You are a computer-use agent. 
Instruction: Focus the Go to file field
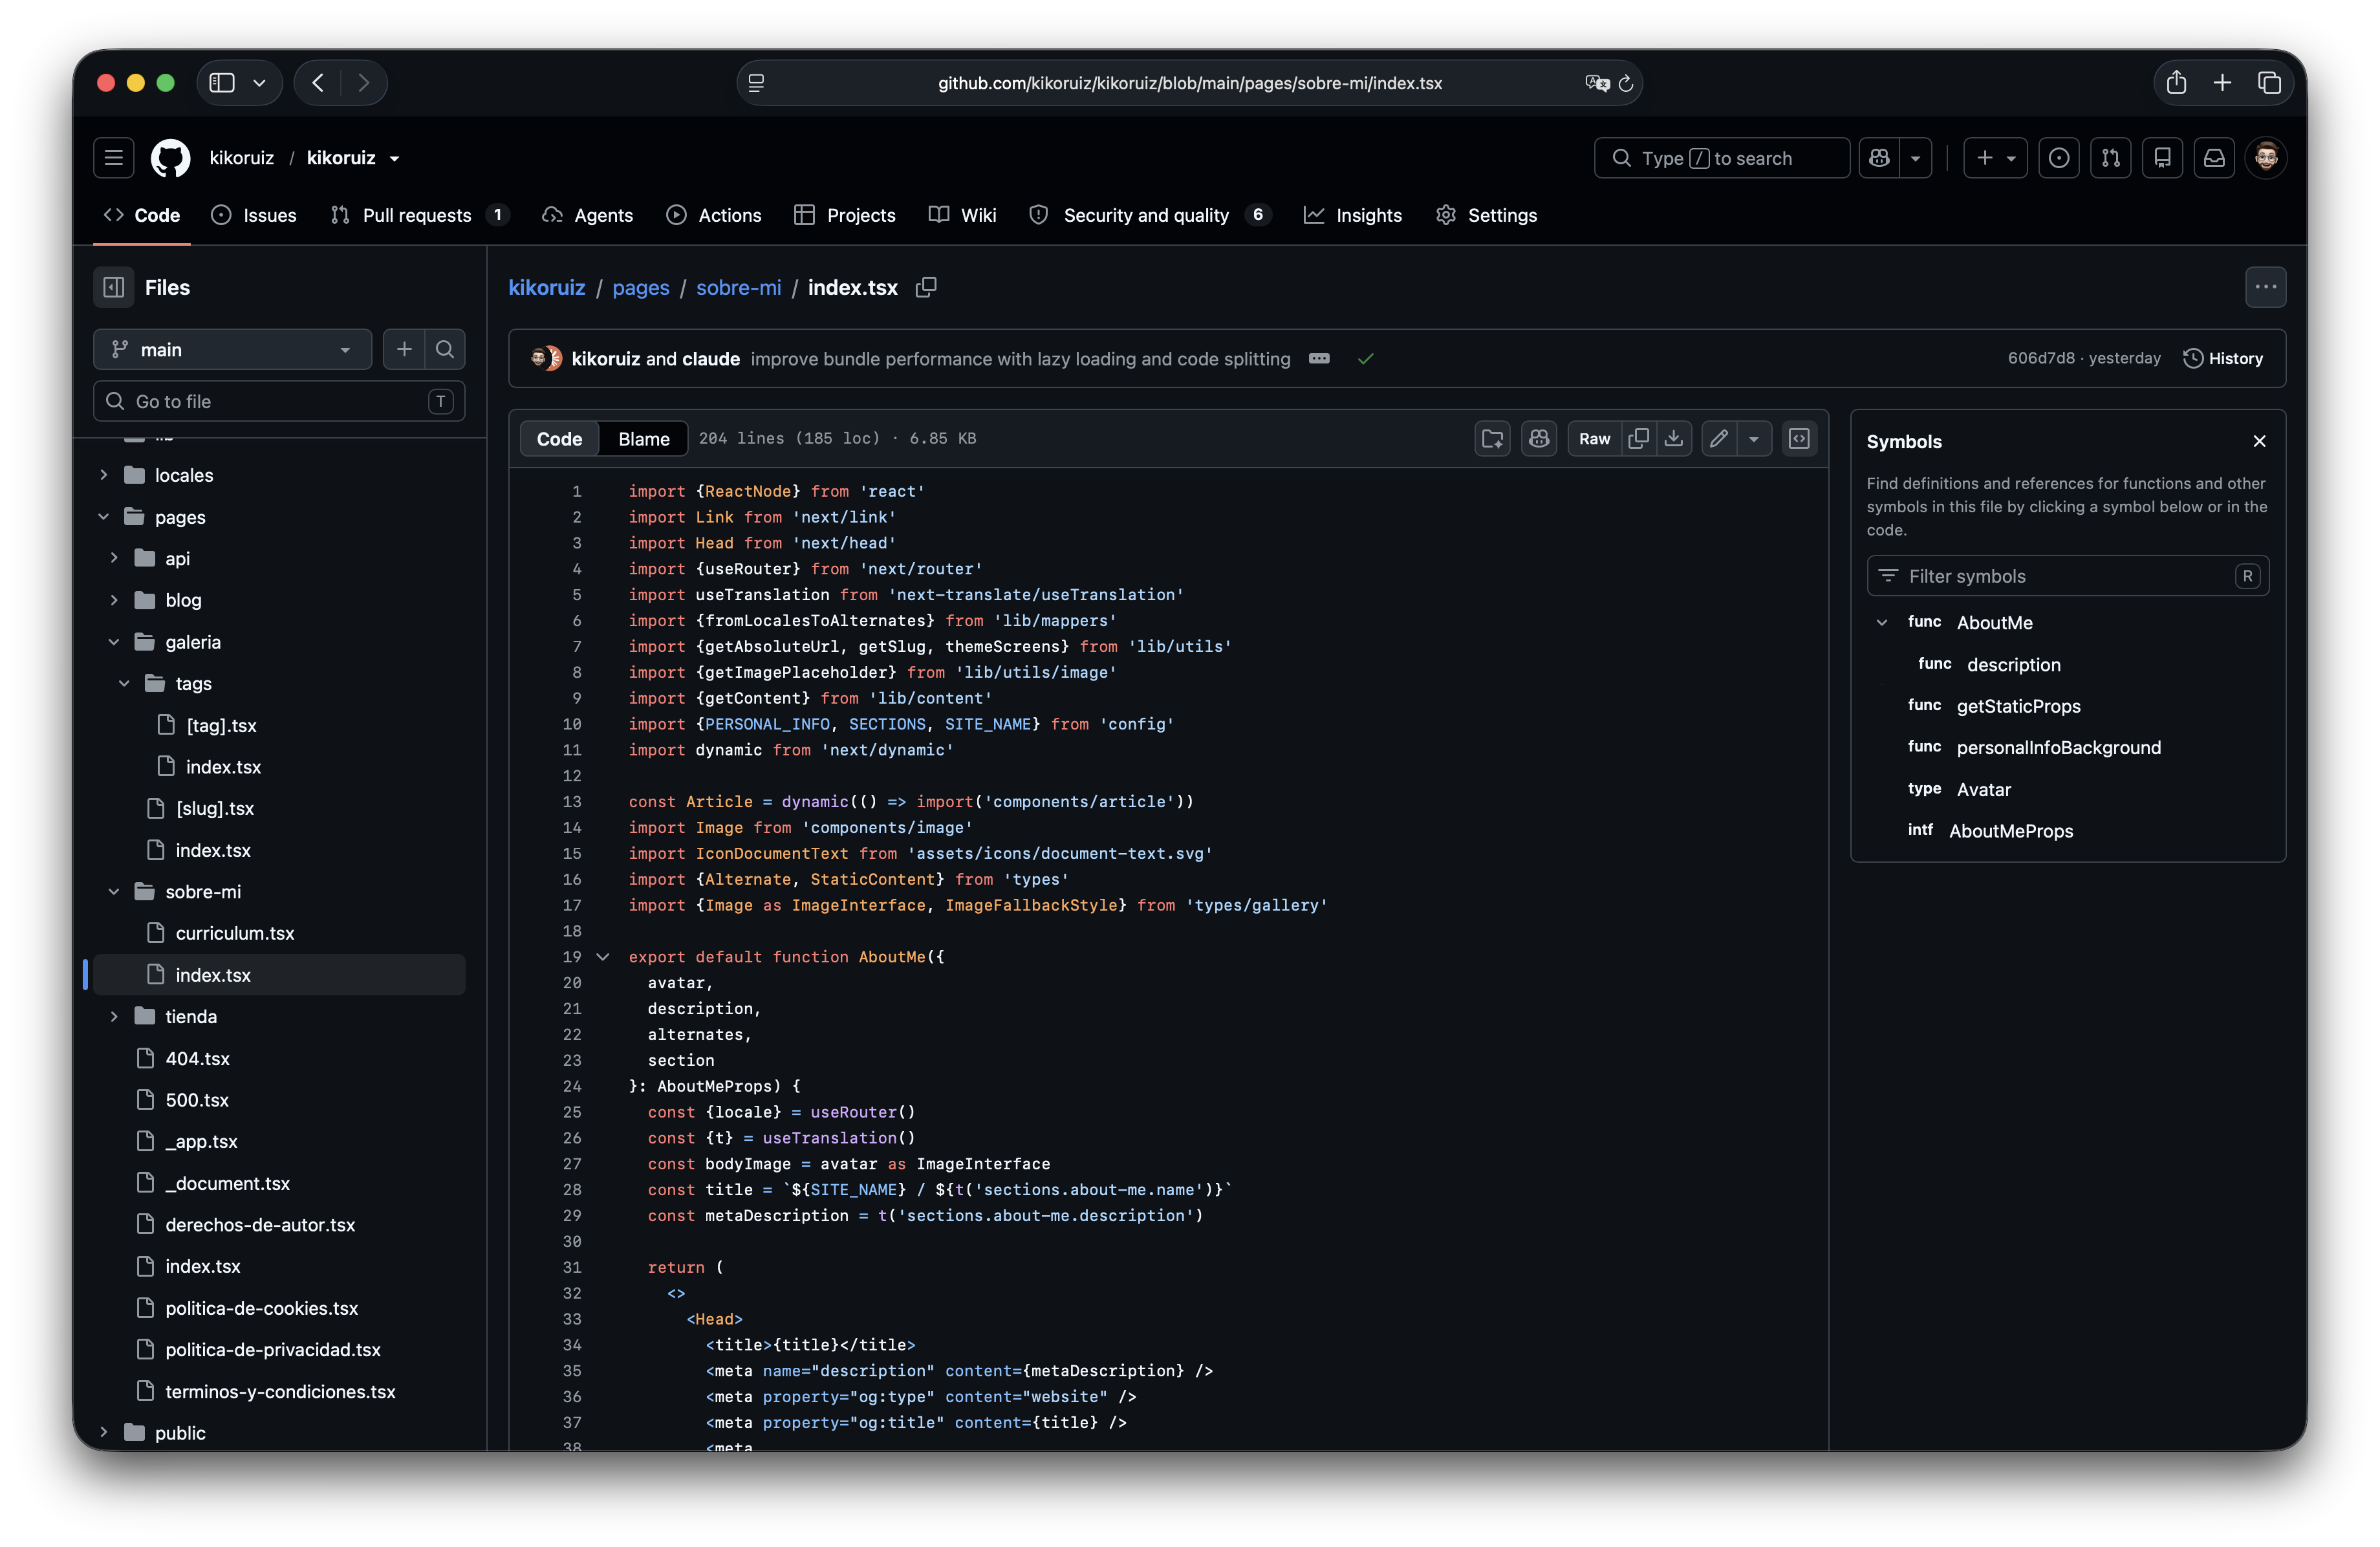279,401
